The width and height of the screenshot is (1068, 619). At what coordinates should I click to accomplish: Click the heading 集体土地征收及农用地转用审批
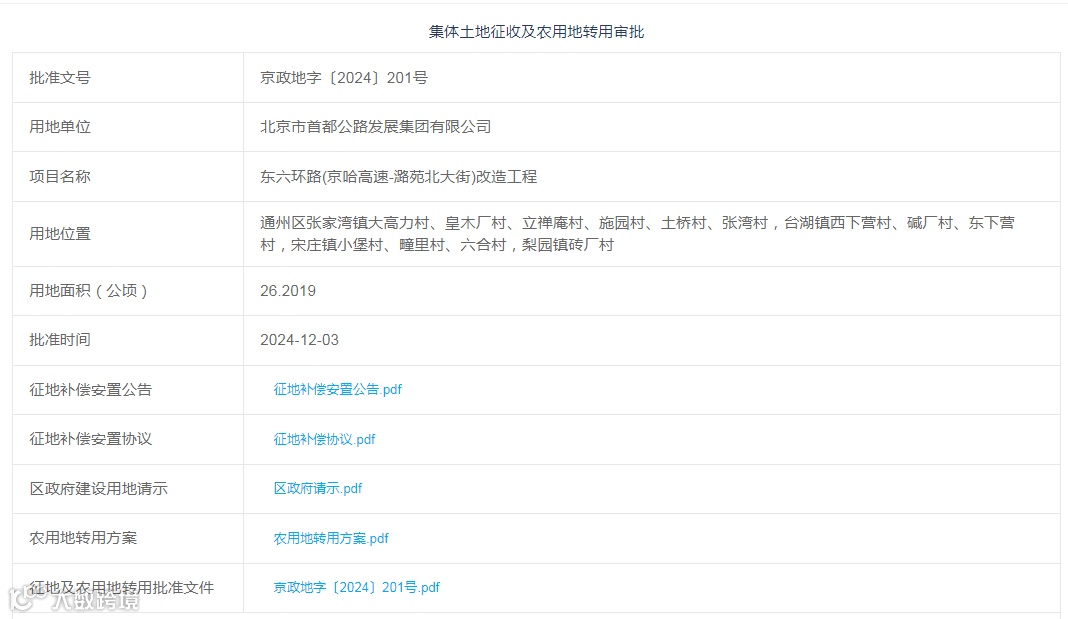click(536, 31)
